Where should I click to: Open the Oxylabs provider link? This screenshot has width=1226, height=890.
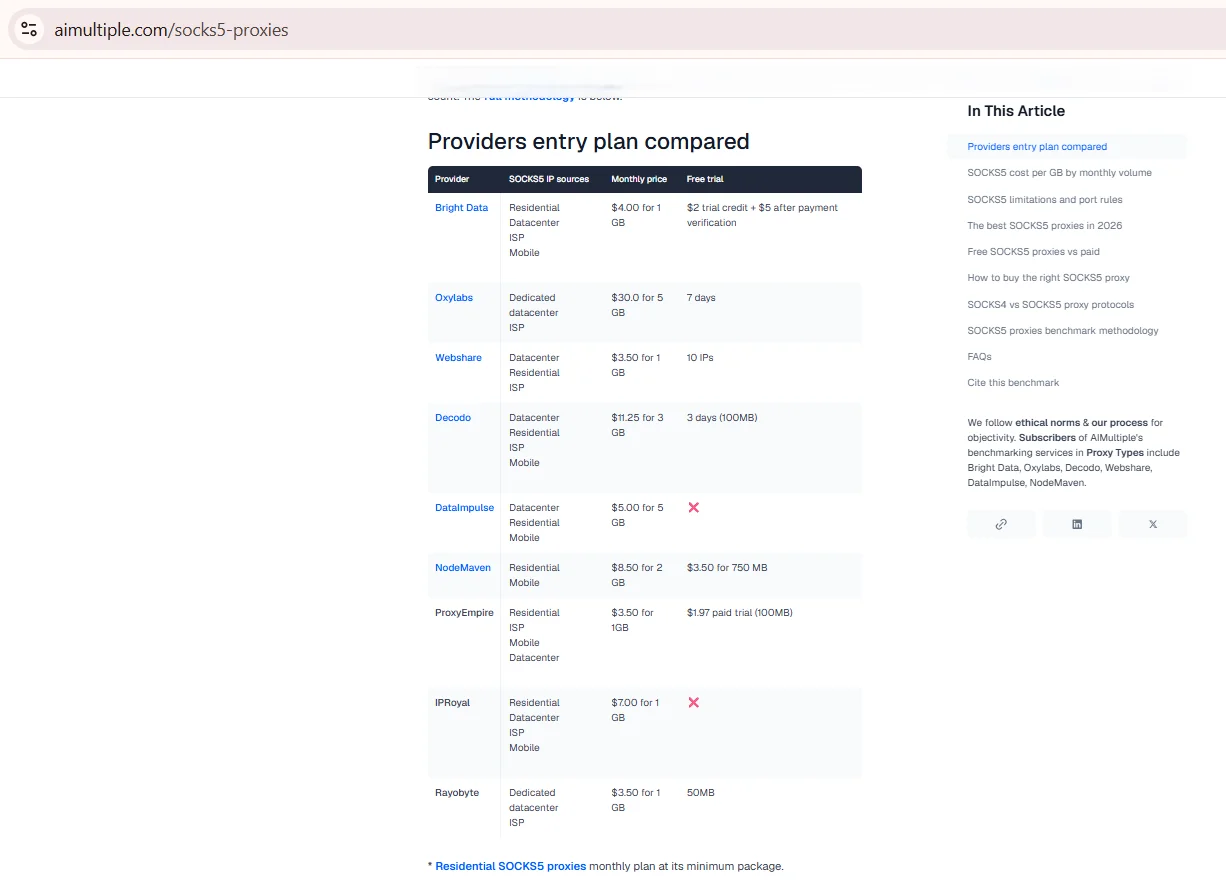454,297
